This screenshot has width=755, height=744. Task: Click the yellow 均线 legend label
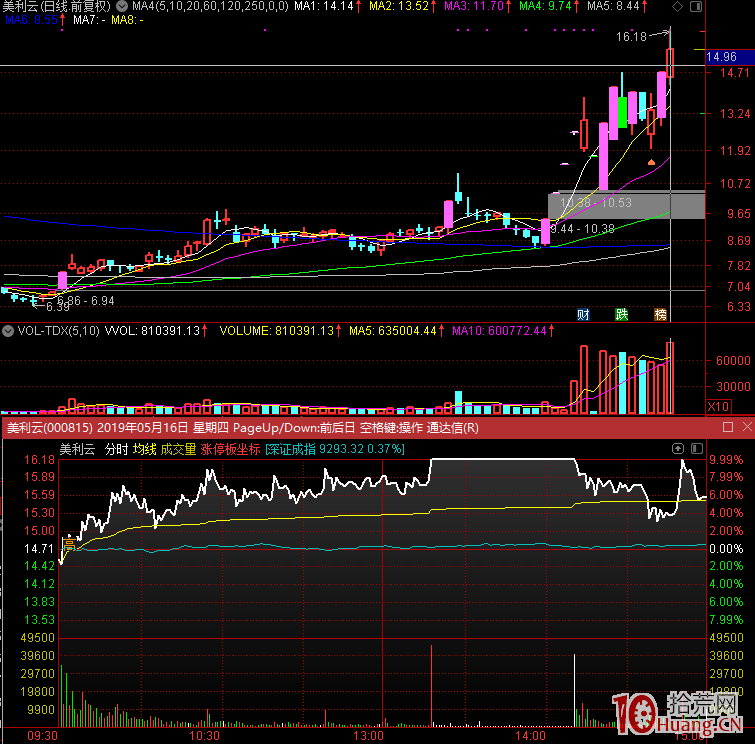(x=144, y=449)
